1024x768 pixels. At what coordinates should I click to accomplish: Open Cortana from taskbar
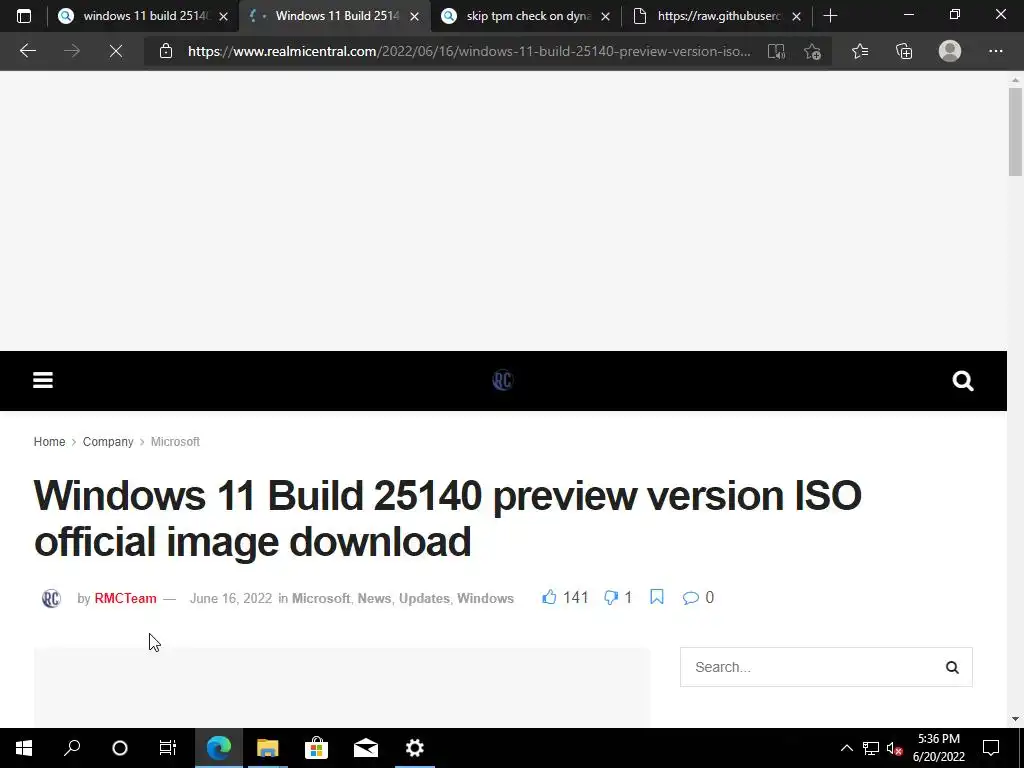click(120, 748)
